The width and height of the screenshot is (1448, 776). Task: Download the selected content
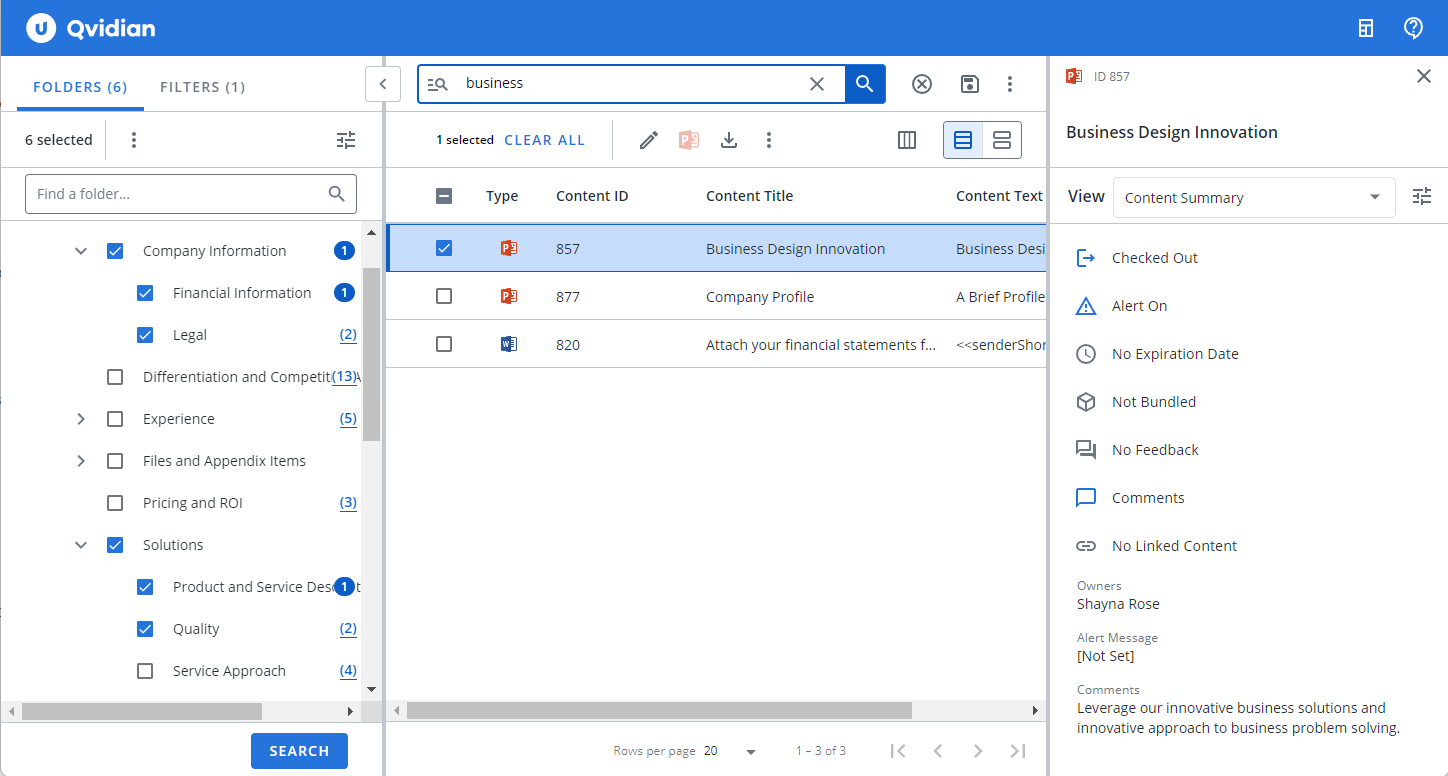point(729,140)
